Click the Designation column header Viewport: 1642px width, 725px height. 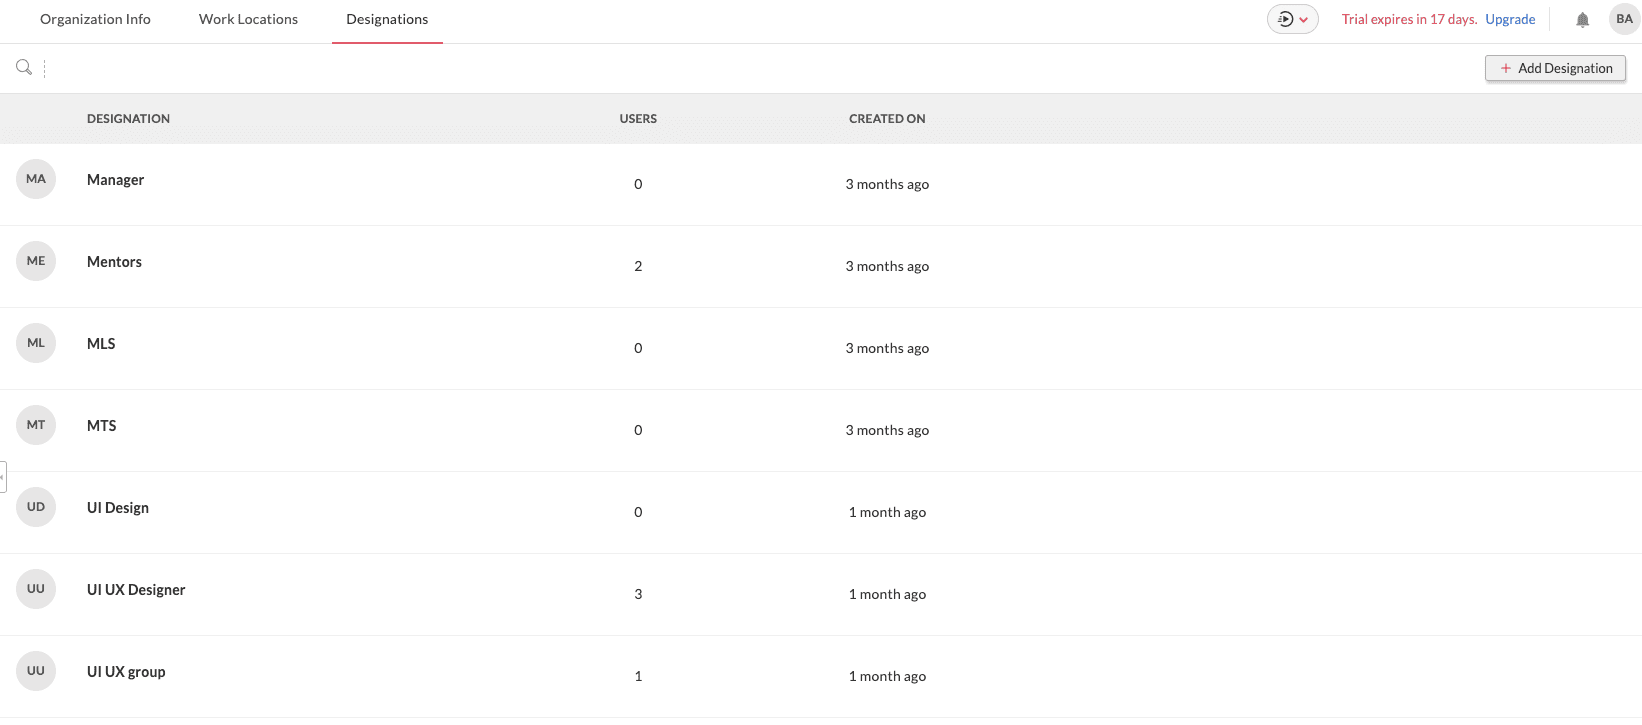[x=128, y=119]
